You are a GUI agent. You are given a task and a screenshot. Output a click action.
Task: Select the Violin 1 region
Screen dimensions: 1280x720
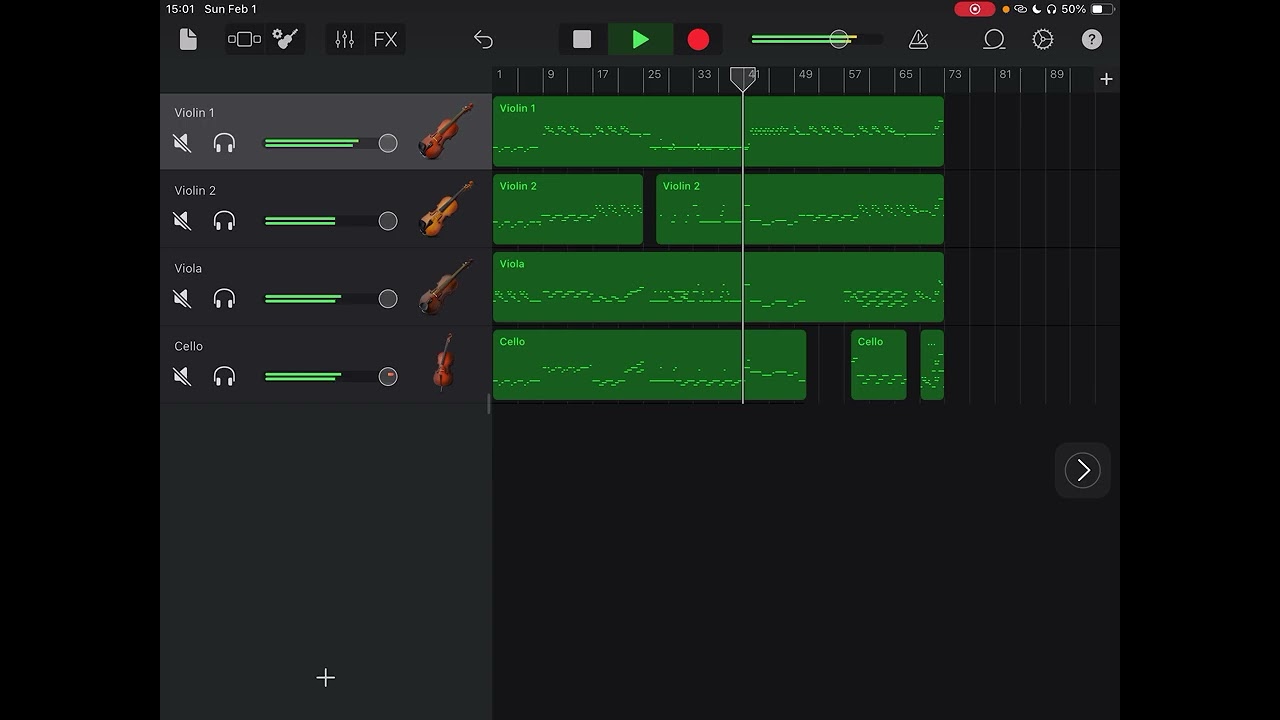point(718,131)
